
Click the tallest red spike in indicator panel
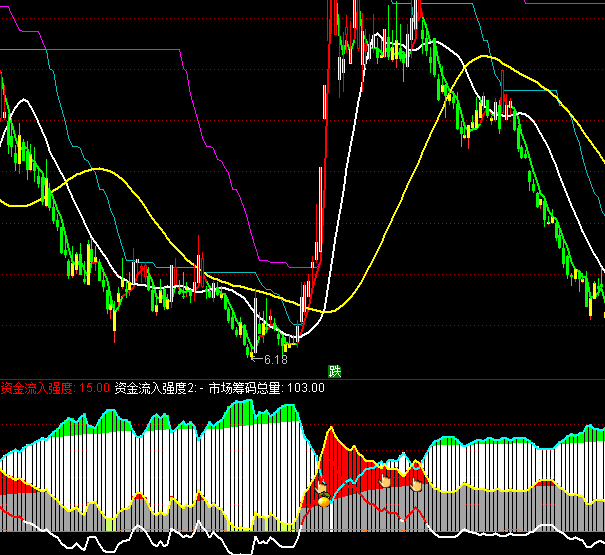(329, 432)
